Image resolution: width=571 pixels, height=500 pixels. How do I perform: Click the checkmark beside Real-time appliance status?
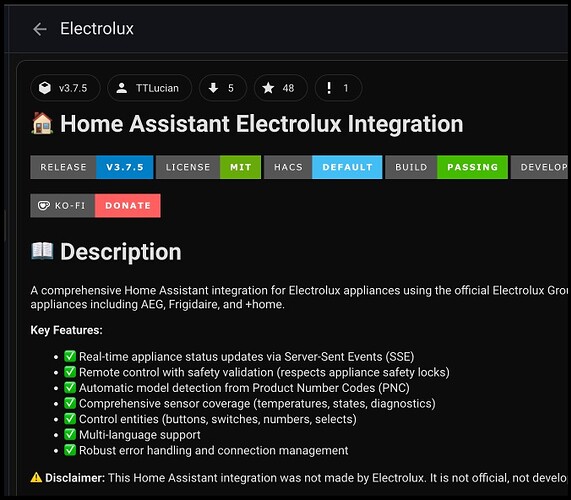(70, 356)
